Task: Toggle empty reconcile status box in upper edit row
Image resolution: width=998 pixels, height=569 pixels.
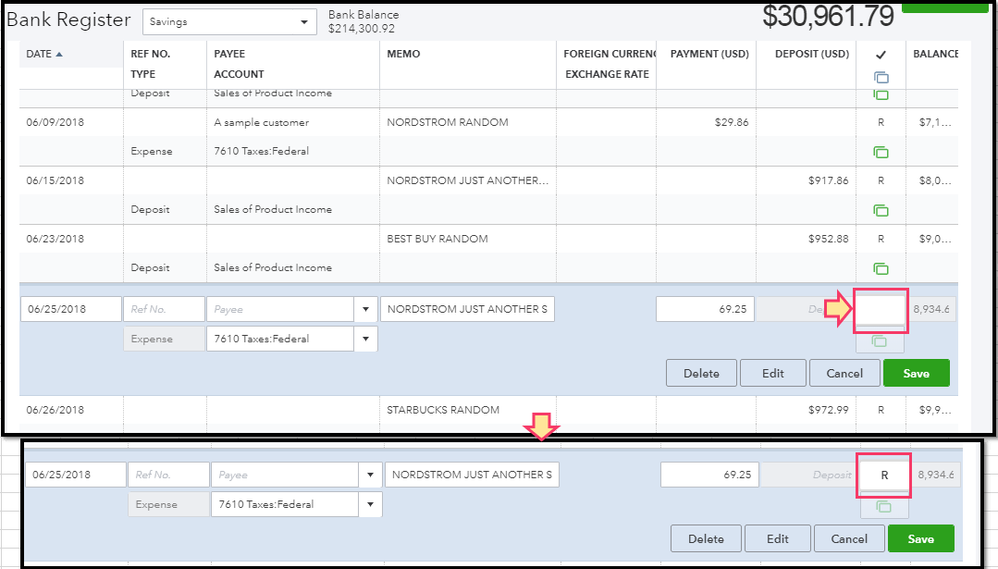Action: [x=881, y=310]
